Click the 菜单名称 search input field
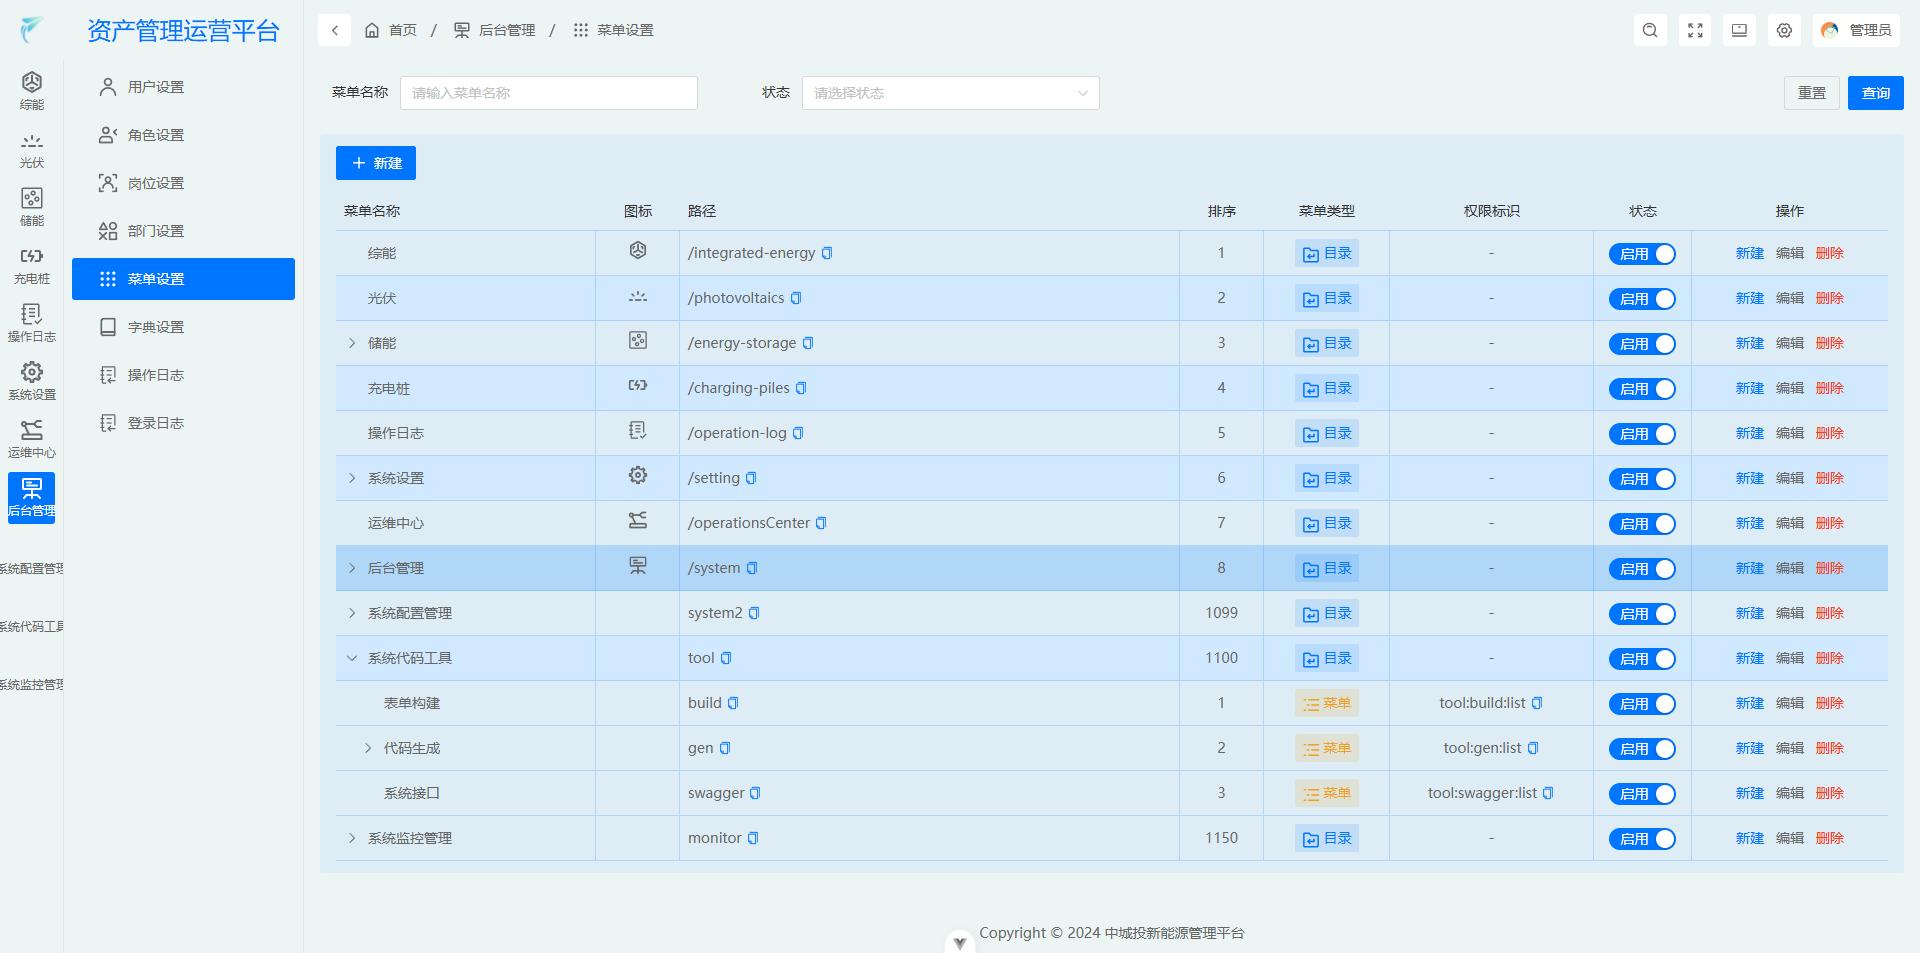The width and height of the screenshot is (1920, 953). pyautogui.click(x=548, y=93)
